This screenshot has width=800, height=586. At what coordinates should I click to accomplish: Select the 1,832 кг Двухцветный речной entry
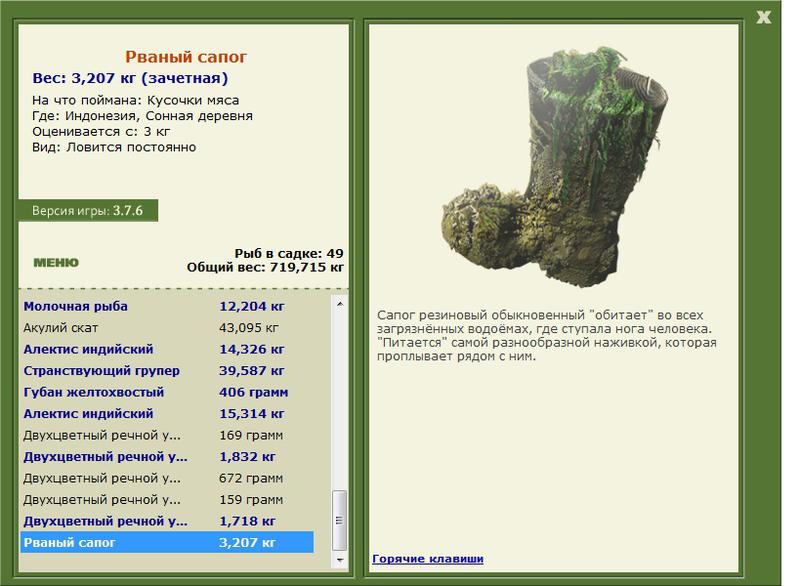[x=105, y=457]
